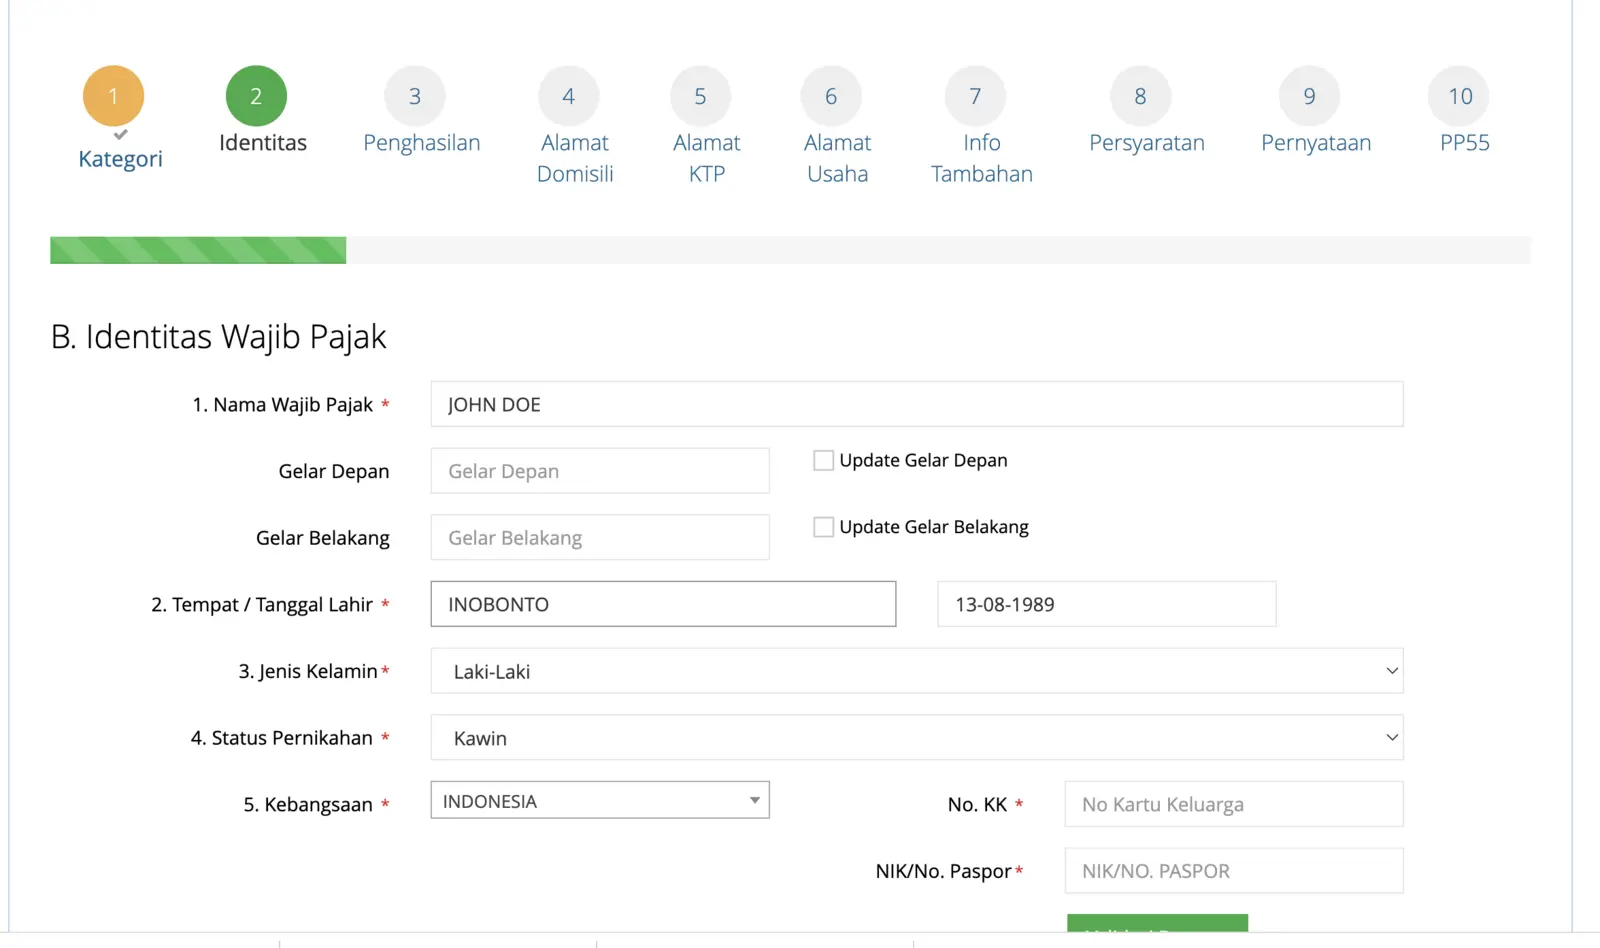
Task: Go to step 5 circle
Action: click(x=700, y=96)
